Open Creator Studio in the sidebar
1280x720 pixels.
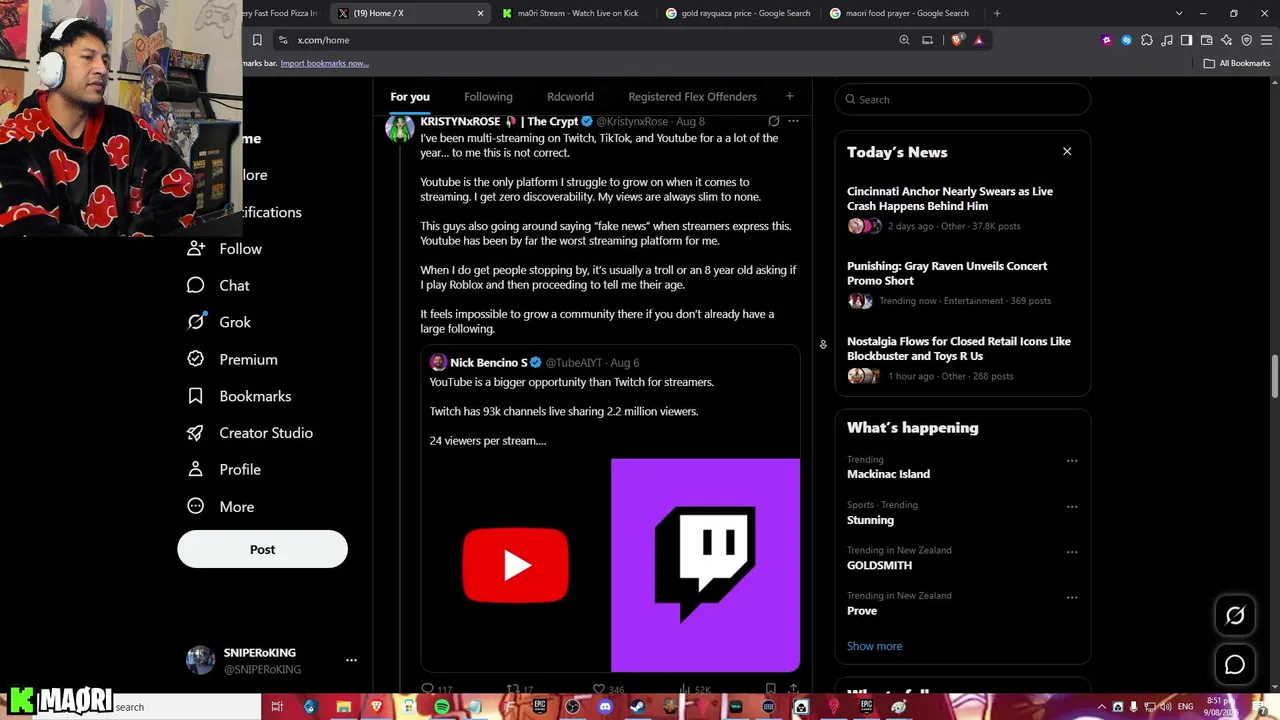[x=250, y=433]
